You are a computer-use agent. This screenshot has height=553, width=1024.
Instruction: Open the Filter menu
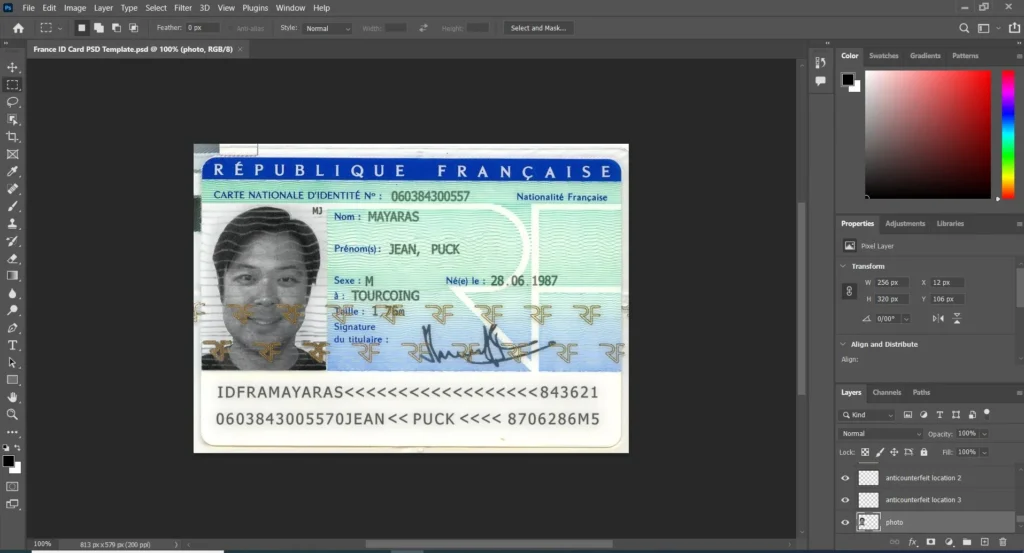[183, 8]
